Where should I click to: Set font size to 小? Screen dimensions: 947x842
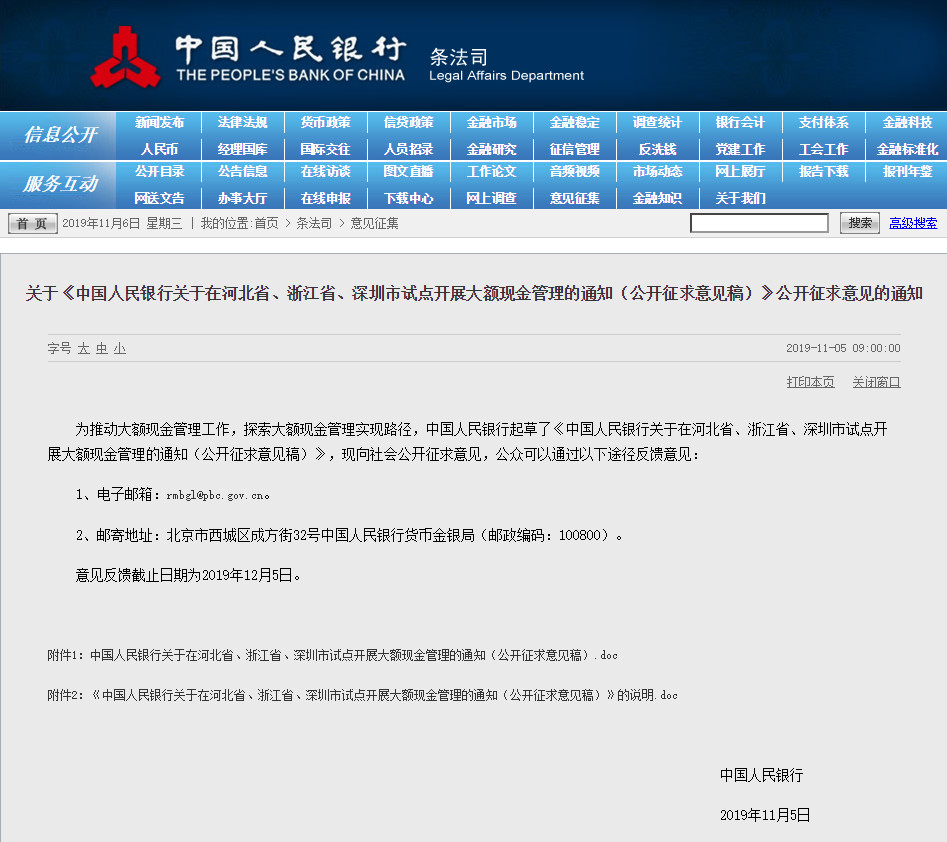click(x=120, y=349)
